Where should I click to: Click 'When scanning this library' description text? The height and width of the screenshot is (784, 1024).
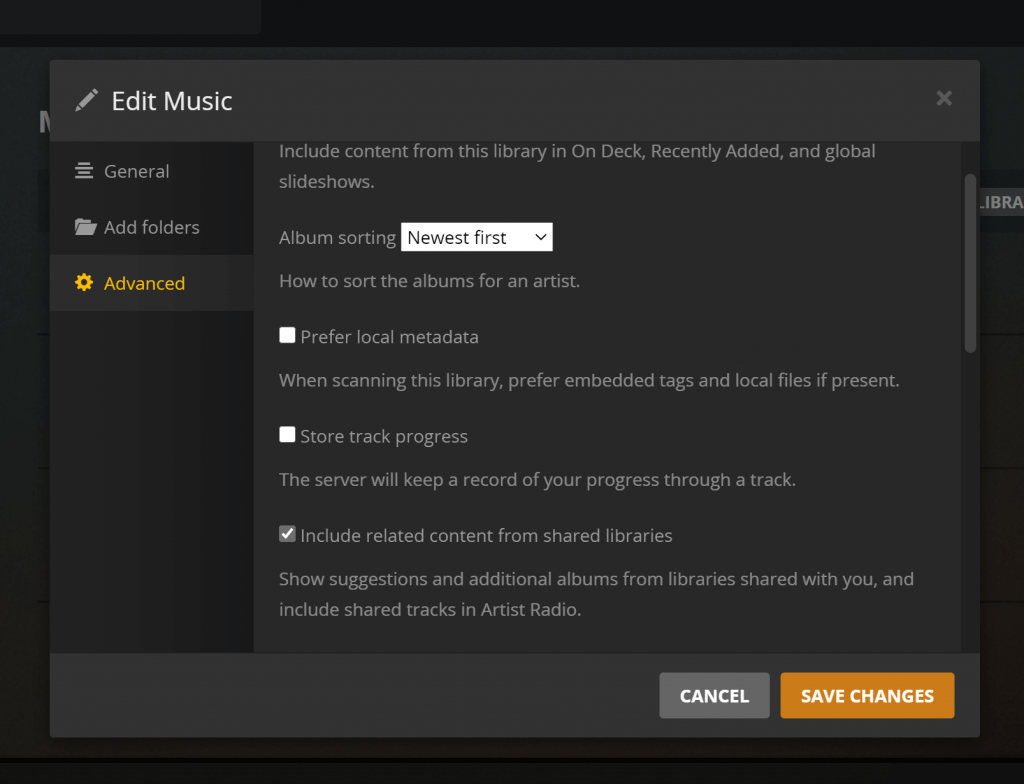tap(589, 380)
